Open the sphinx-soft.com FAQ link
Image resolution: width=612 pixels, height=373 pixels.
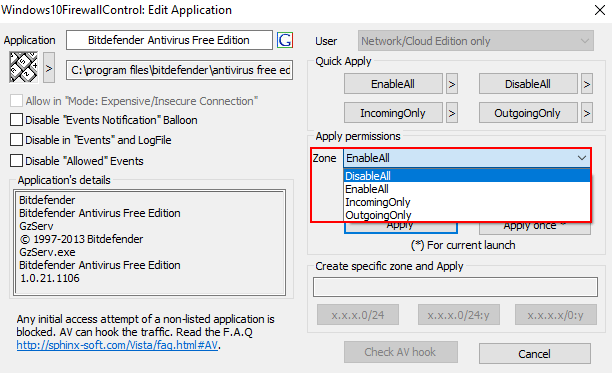(x=117, y=345)
